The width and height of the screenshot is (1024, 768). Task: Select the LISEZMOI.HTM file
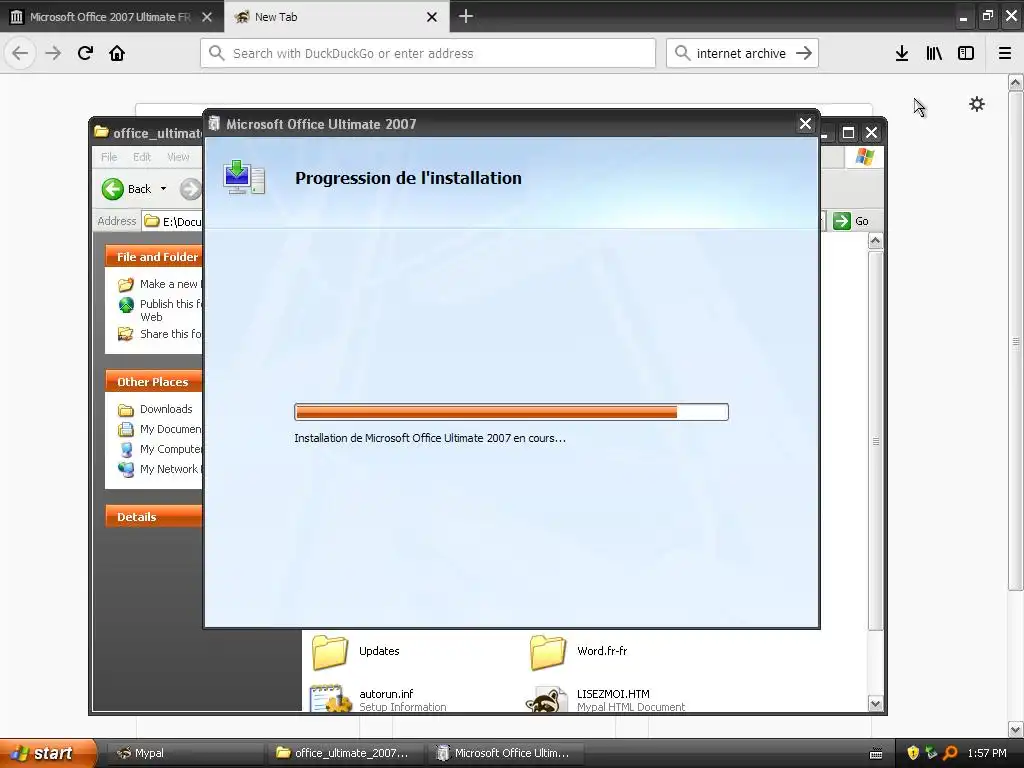(605, 699)
